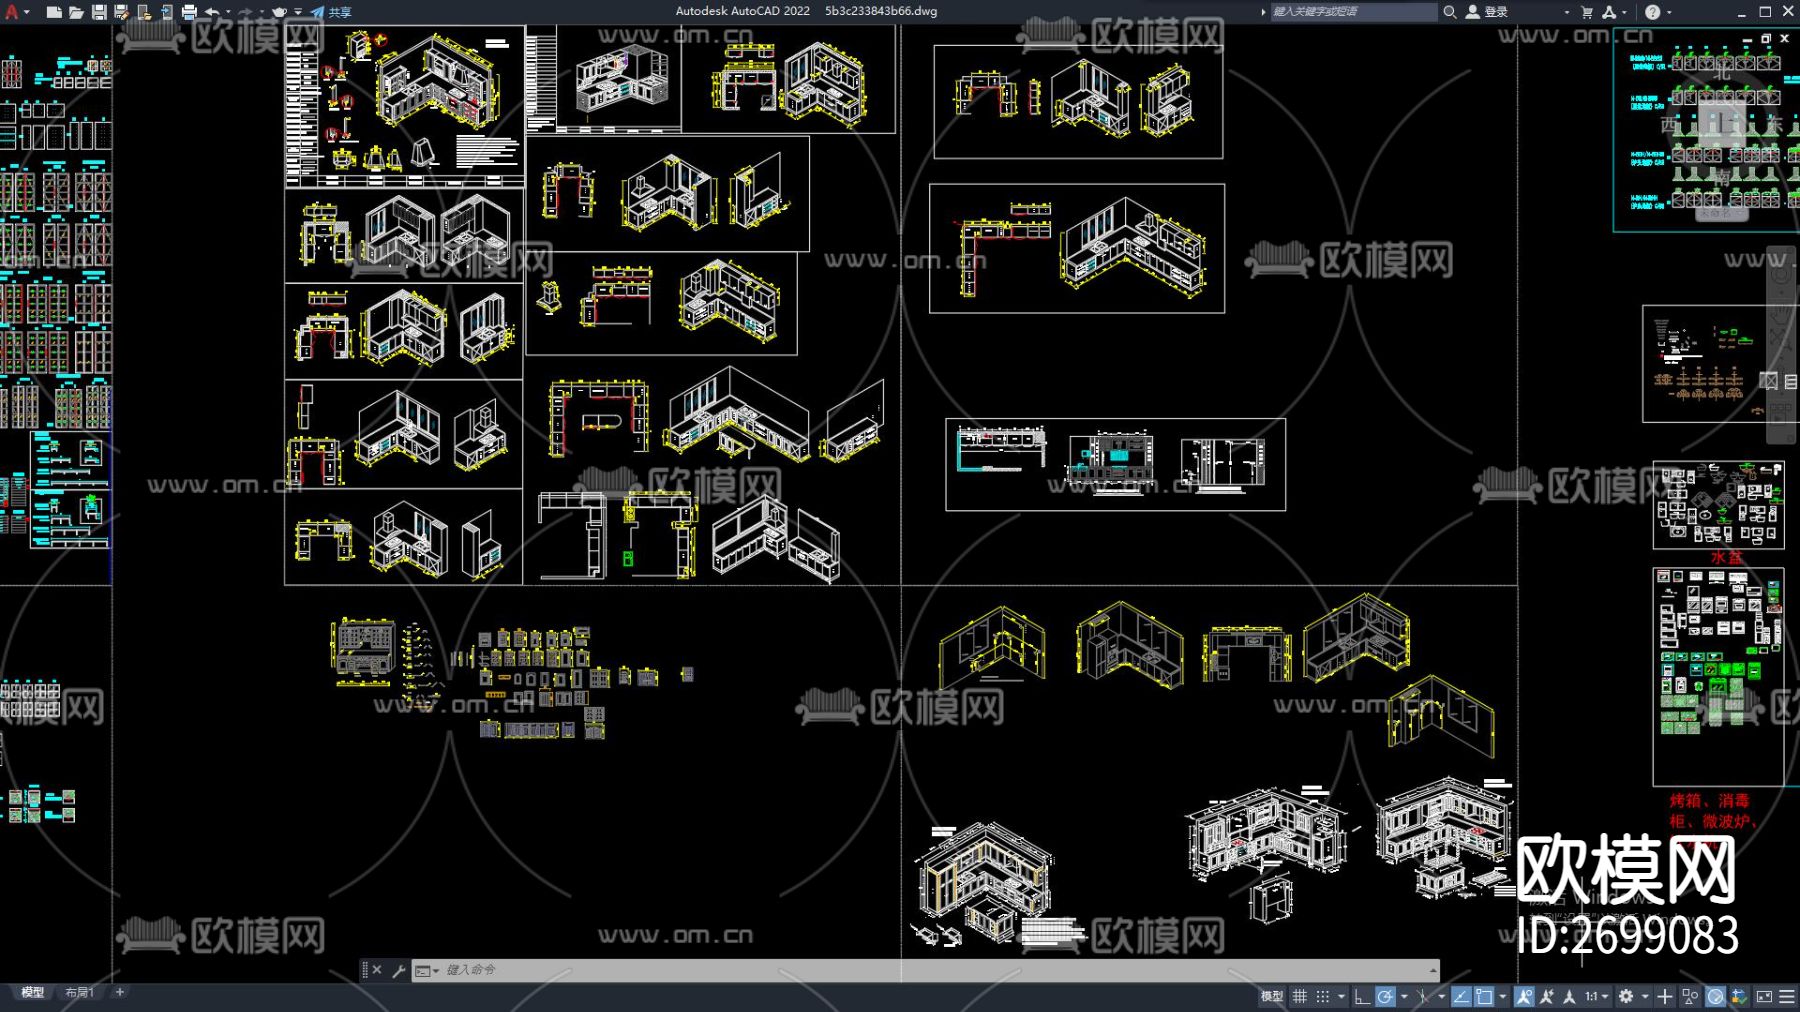Restore the drawing viewport window

pos(1766,38)
